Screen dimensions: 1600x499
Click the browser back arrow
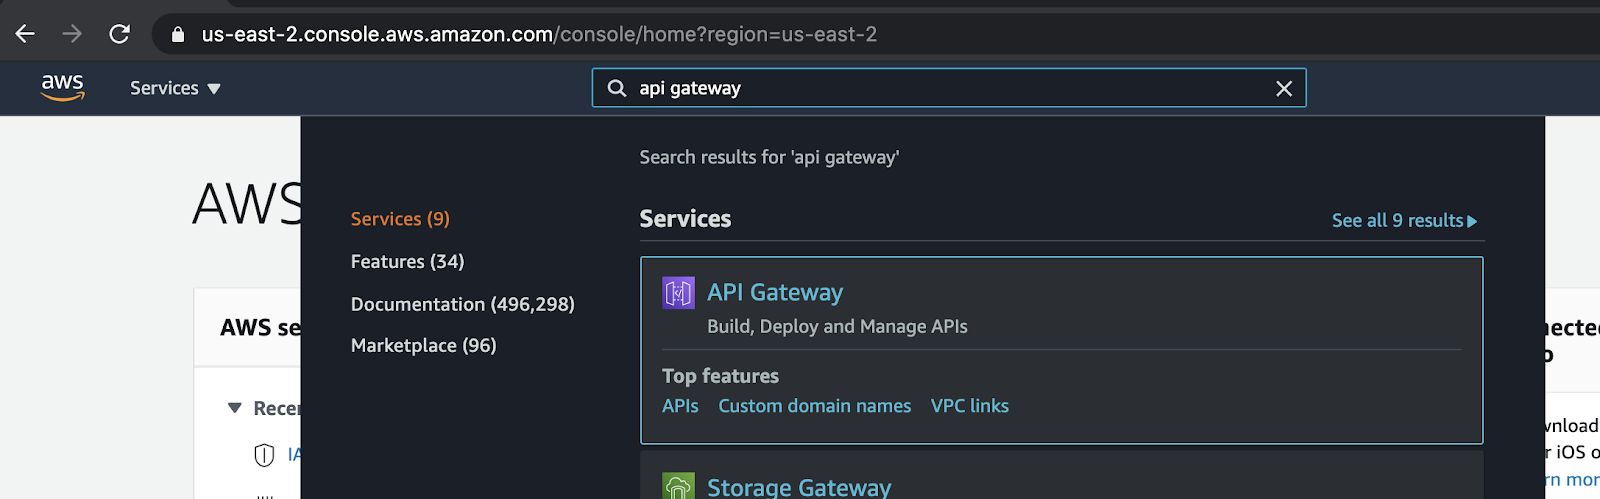[x=25, y=34]
